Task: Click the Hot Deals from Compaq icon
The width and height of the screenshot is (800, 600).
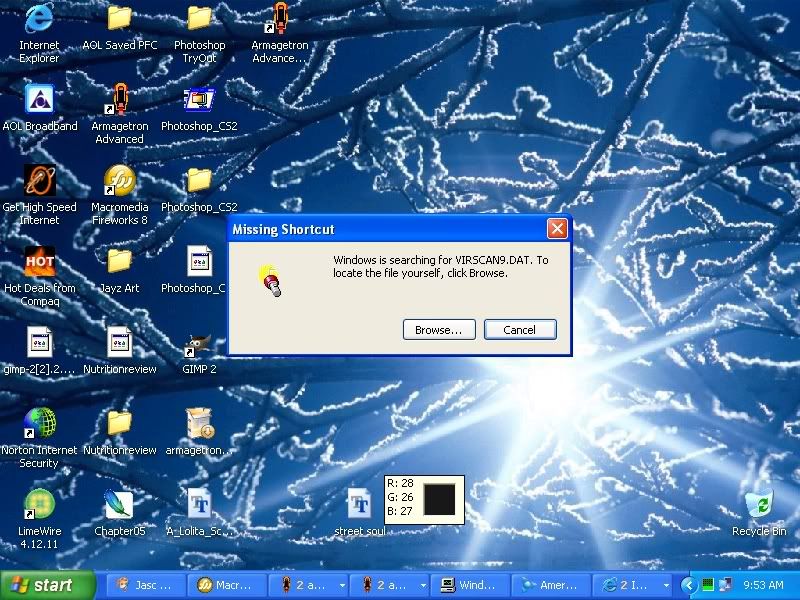Action: point(39,263)
